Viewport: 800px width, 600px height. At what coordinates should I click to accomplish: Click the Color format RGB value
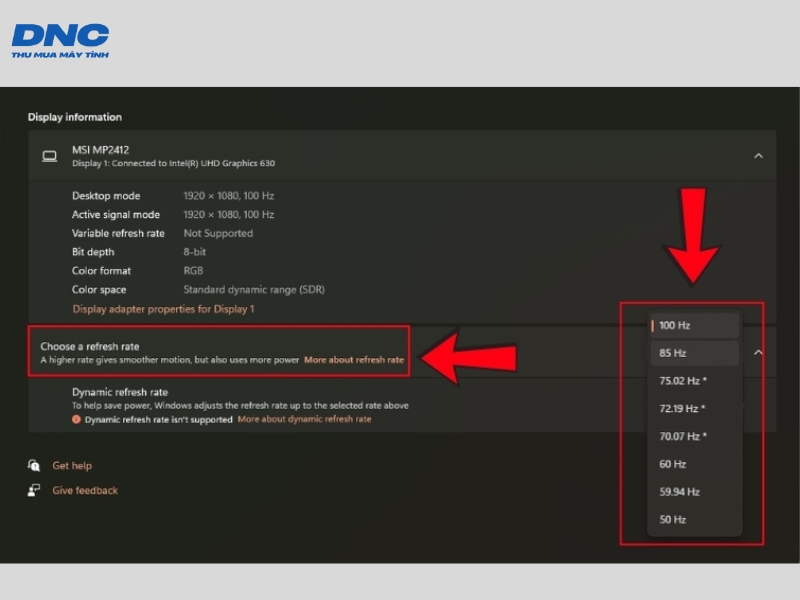193,270
